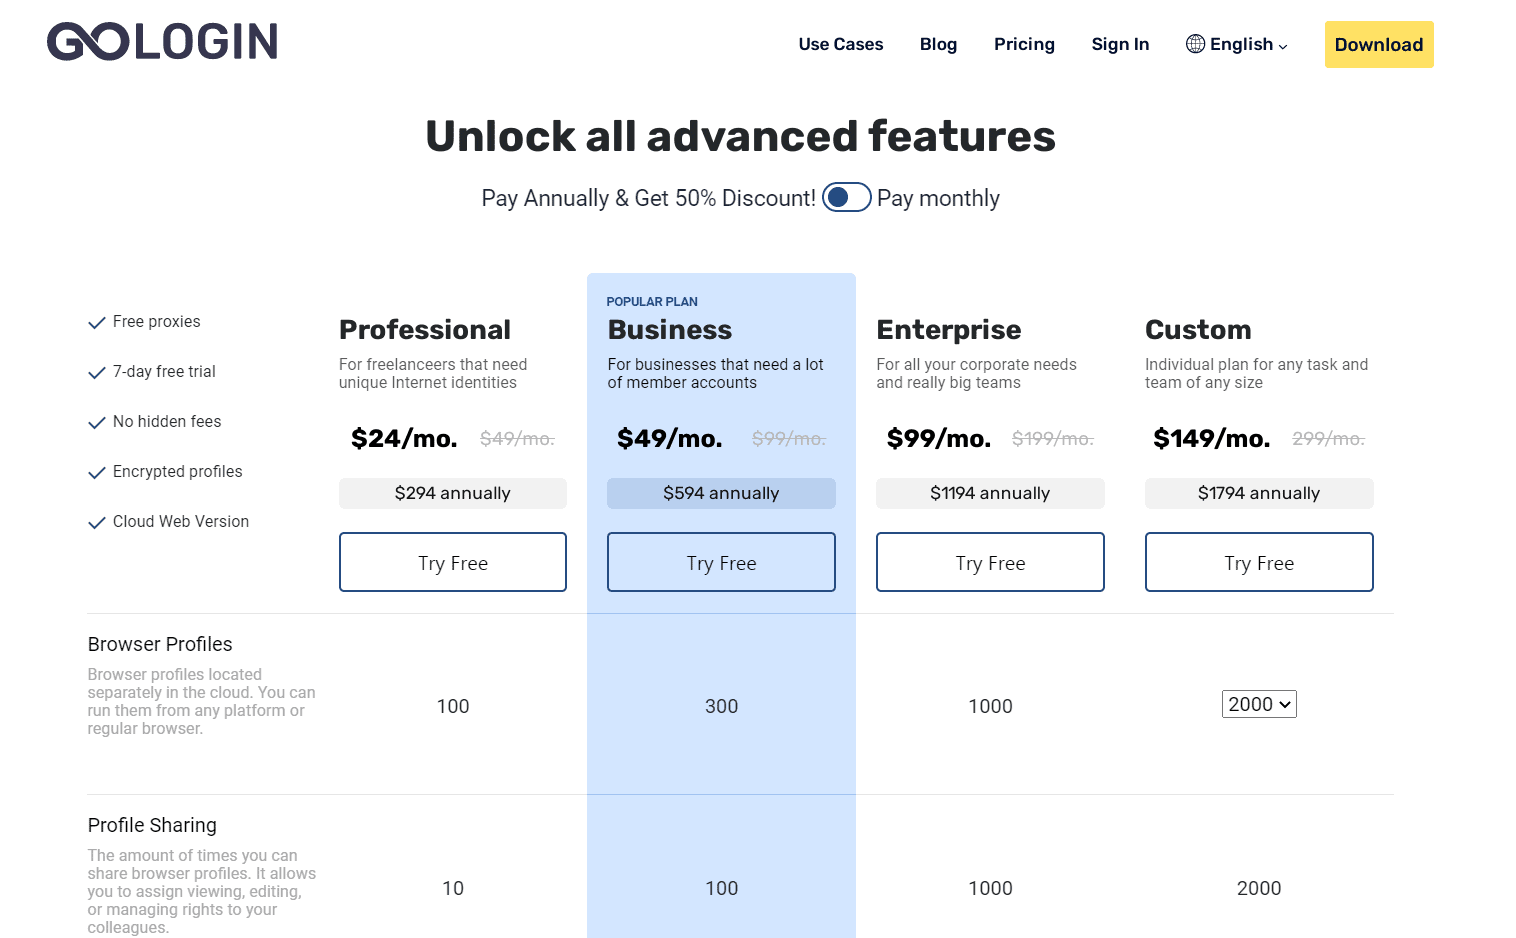1516x938 pixels.
Task: Click the $49/mo. Business price
Action: pos(670,438)
